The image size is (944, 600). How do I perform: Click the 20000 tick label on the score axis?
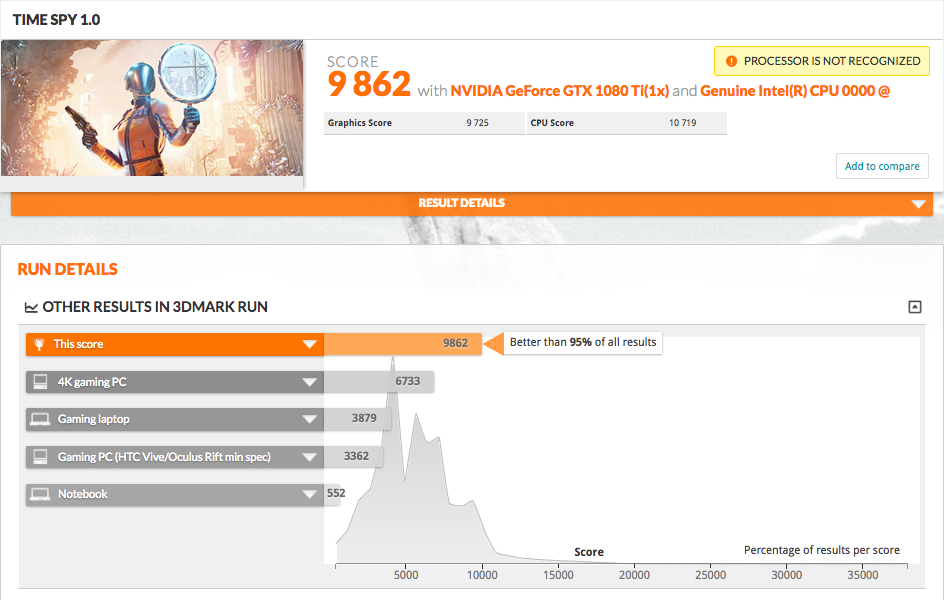635,575
